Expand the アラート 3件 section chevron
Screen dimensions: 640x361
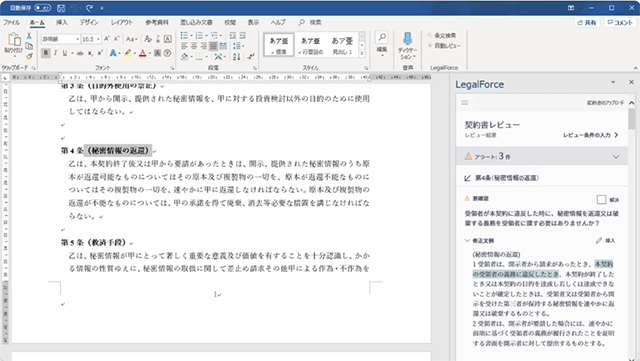coord(616,156)
